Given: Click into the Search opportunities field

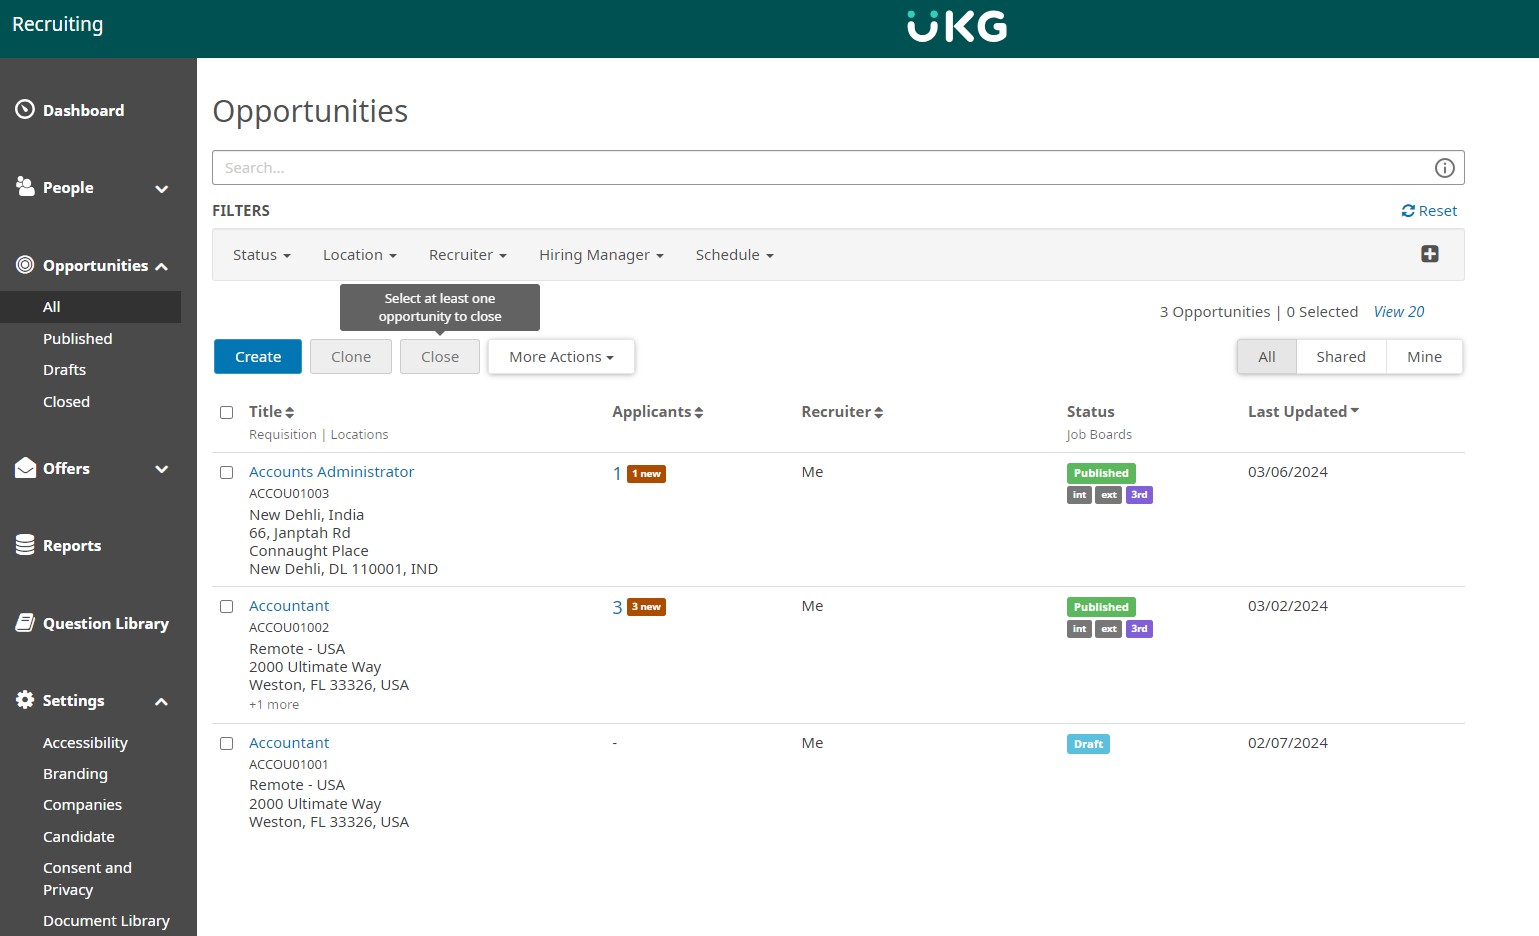Looking at the screenshot, I should (820, 168).
